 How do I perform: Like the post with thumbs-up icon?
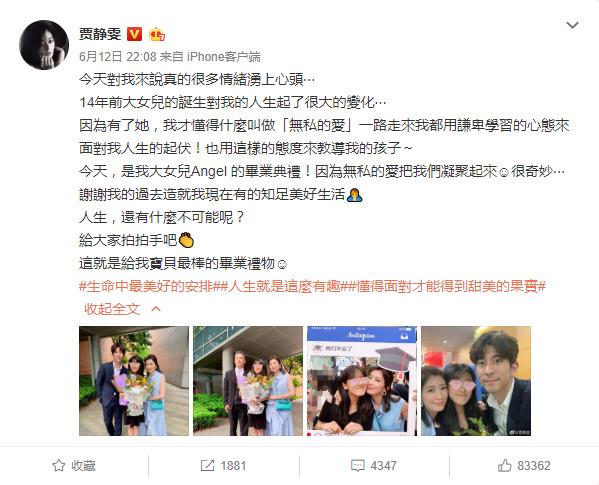(x=504, y=465)
